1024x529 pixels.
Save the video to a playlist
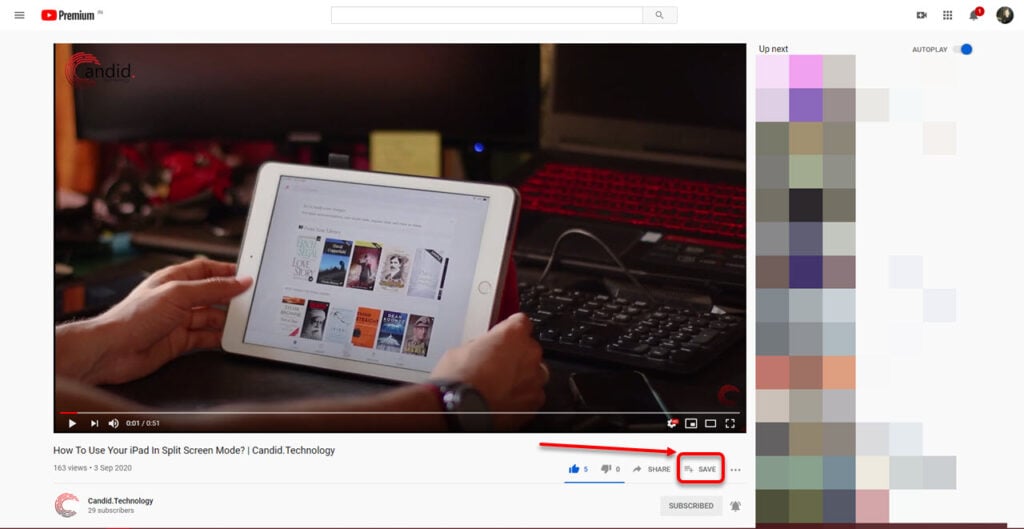click(700, 469)
